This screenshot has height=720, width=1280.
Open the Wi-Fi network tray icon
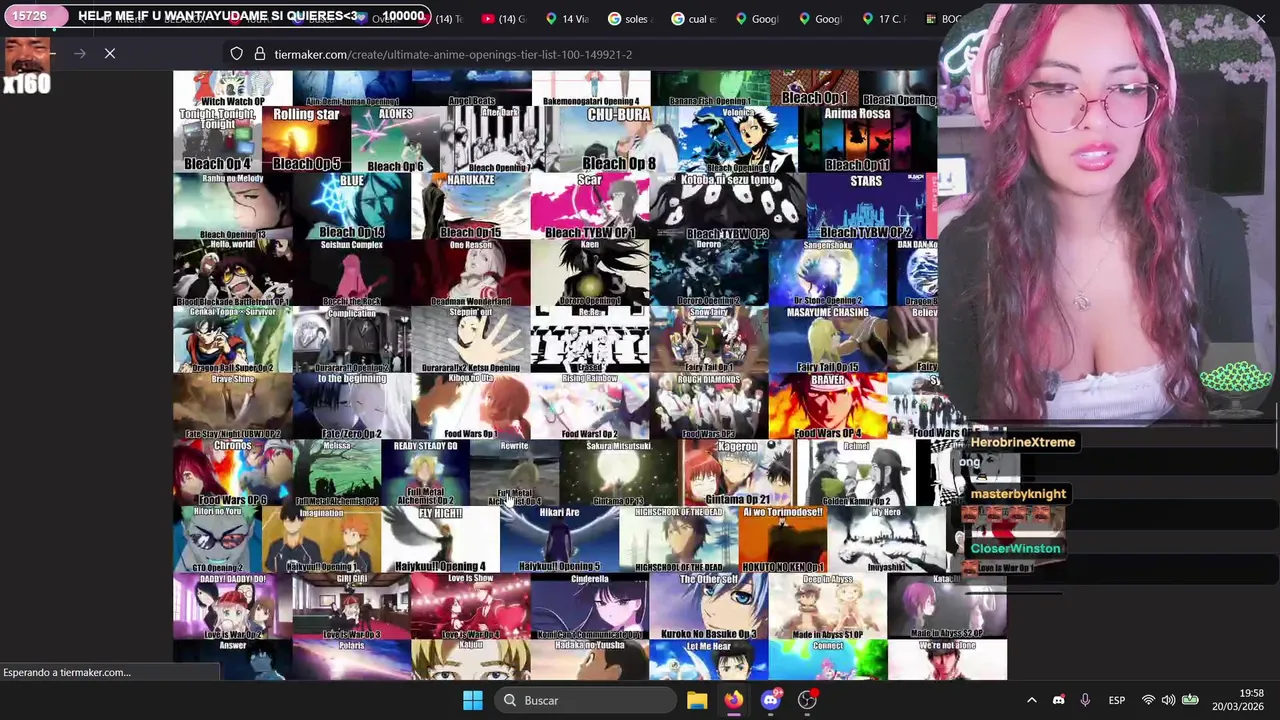click(x=1148, y=700)
